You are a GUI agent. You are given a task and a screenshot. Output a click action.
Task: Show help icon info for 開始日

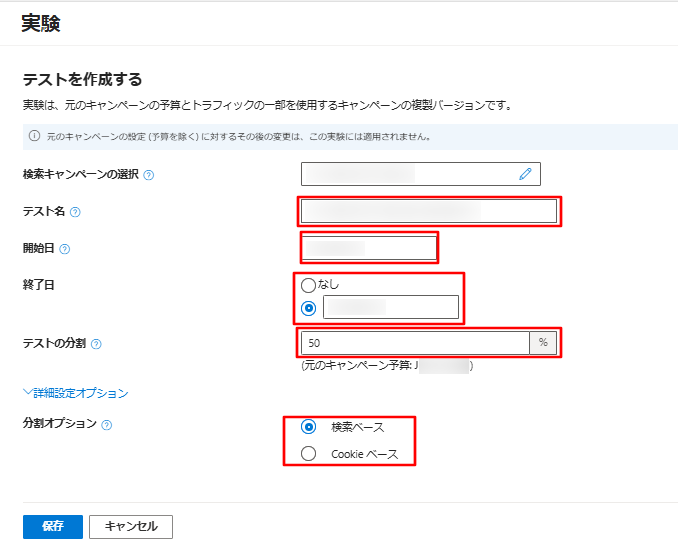(65, 249)
